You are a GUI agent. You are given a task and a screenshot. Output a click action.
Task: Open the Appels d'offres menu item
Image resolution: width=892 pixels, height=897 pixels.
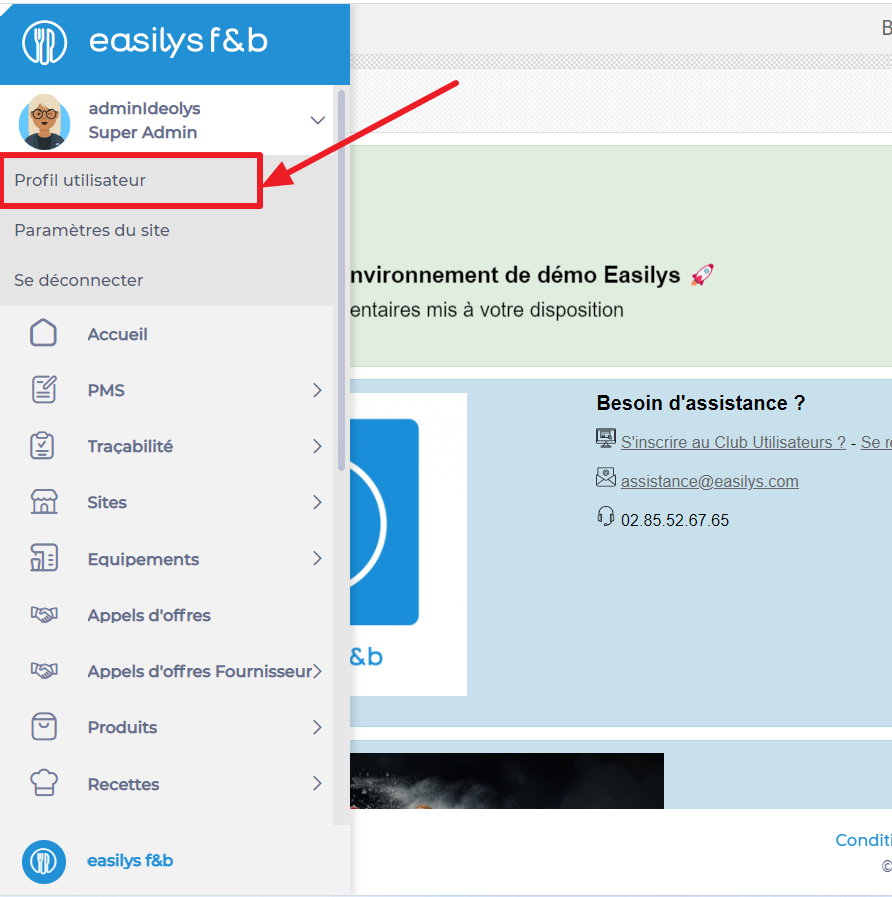click(x=149, y=615)
